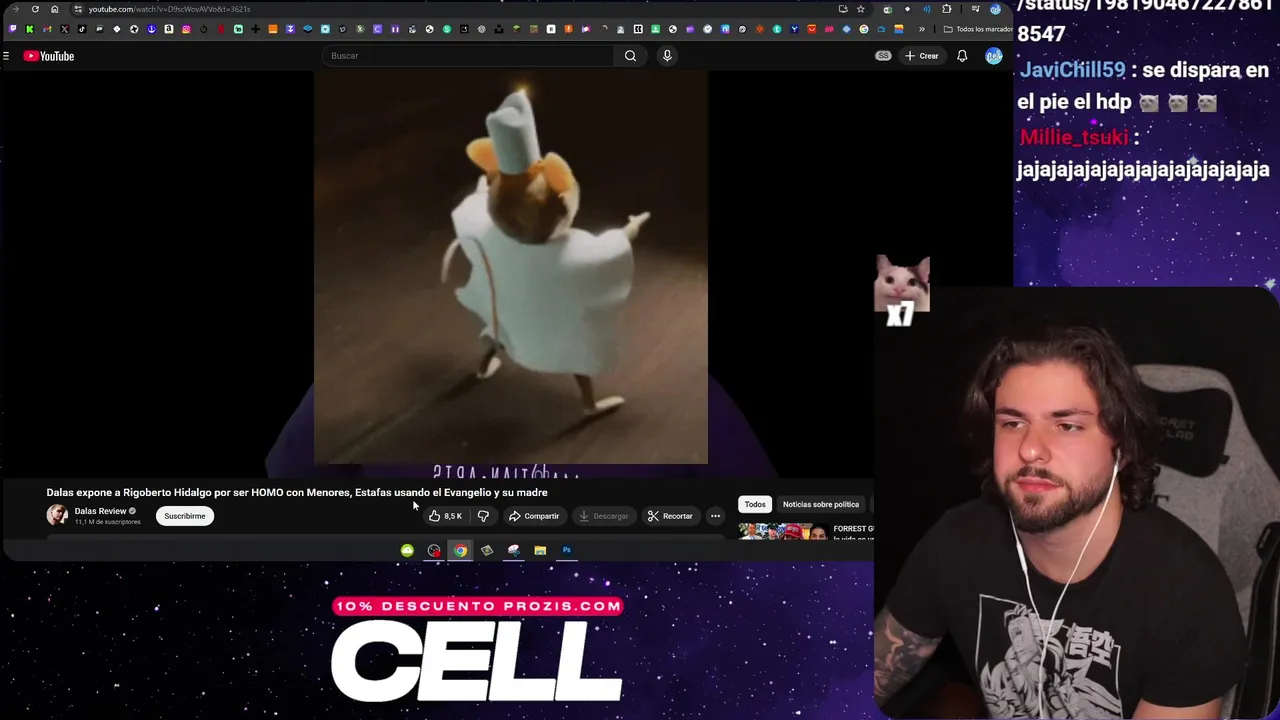Open more actions three-dot menu
1280x720 pixels.
[715, 516]
